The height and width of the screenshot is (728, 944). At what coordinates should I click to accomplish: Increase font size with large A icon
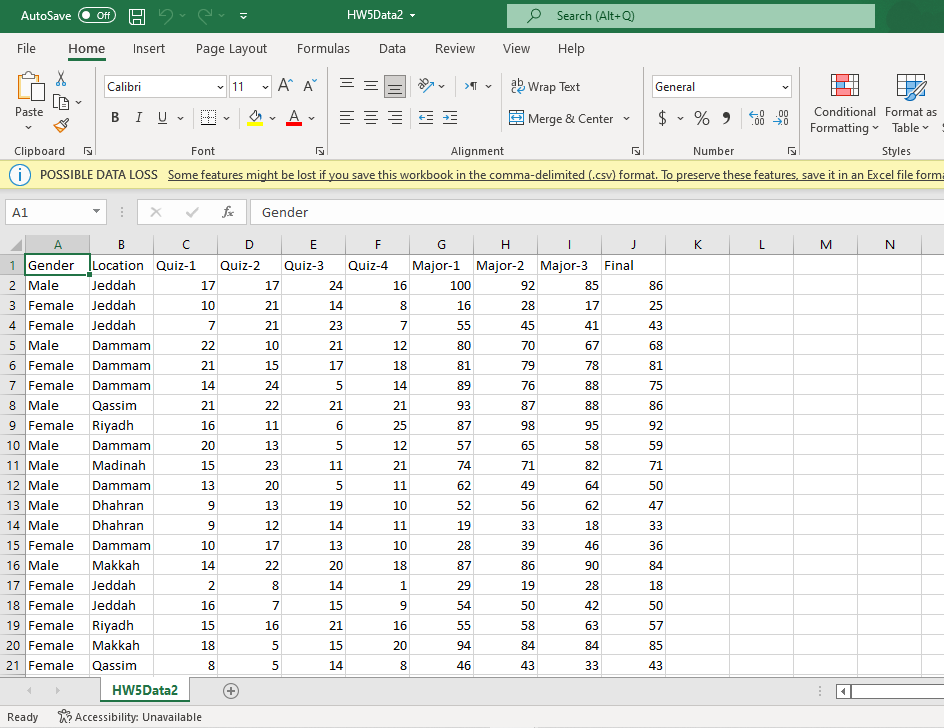click(x=285, y=86)
